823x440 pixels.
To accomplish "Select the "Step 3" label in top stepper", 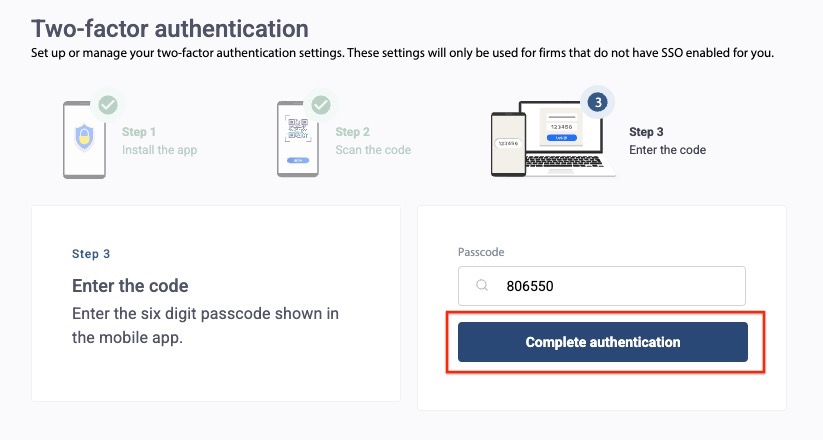I will coord(647,132).
